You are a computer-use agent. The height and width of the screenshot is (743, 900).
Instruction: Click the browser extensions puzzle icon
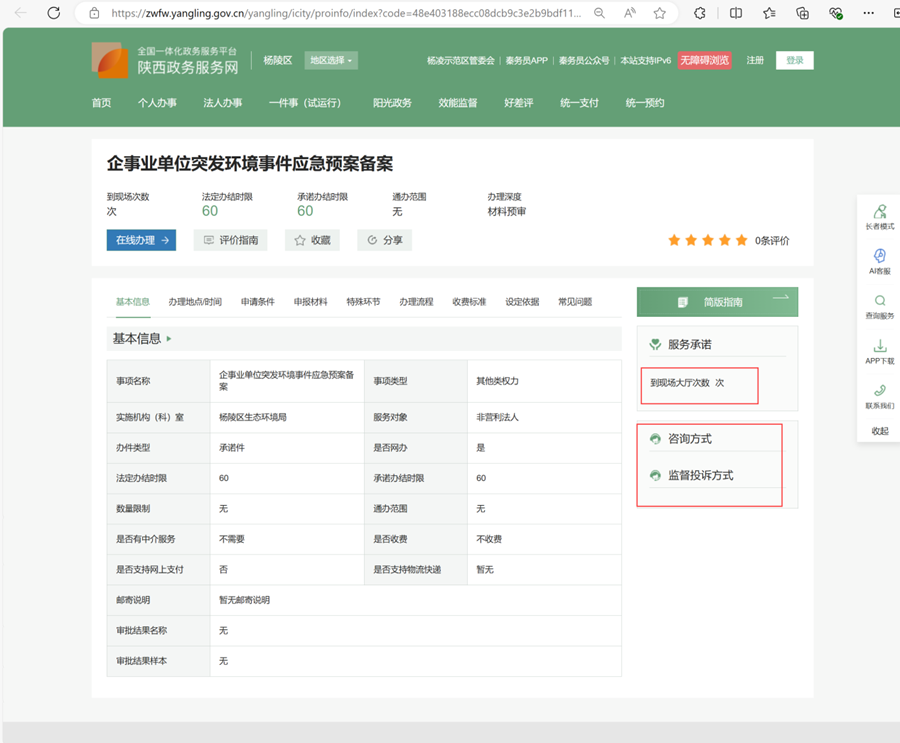(700, 13)
